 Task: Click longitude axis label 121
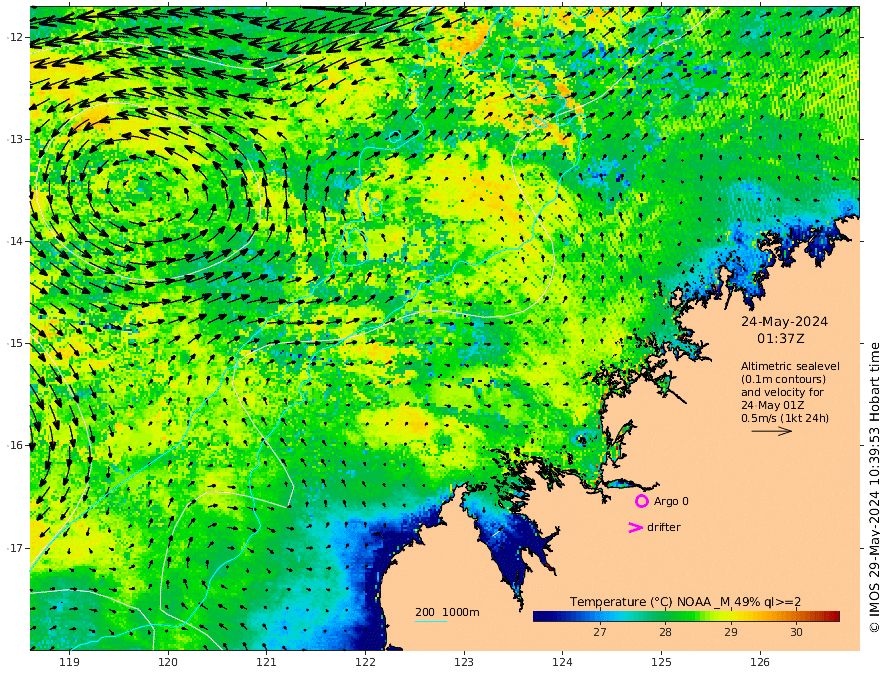(267, 663)
